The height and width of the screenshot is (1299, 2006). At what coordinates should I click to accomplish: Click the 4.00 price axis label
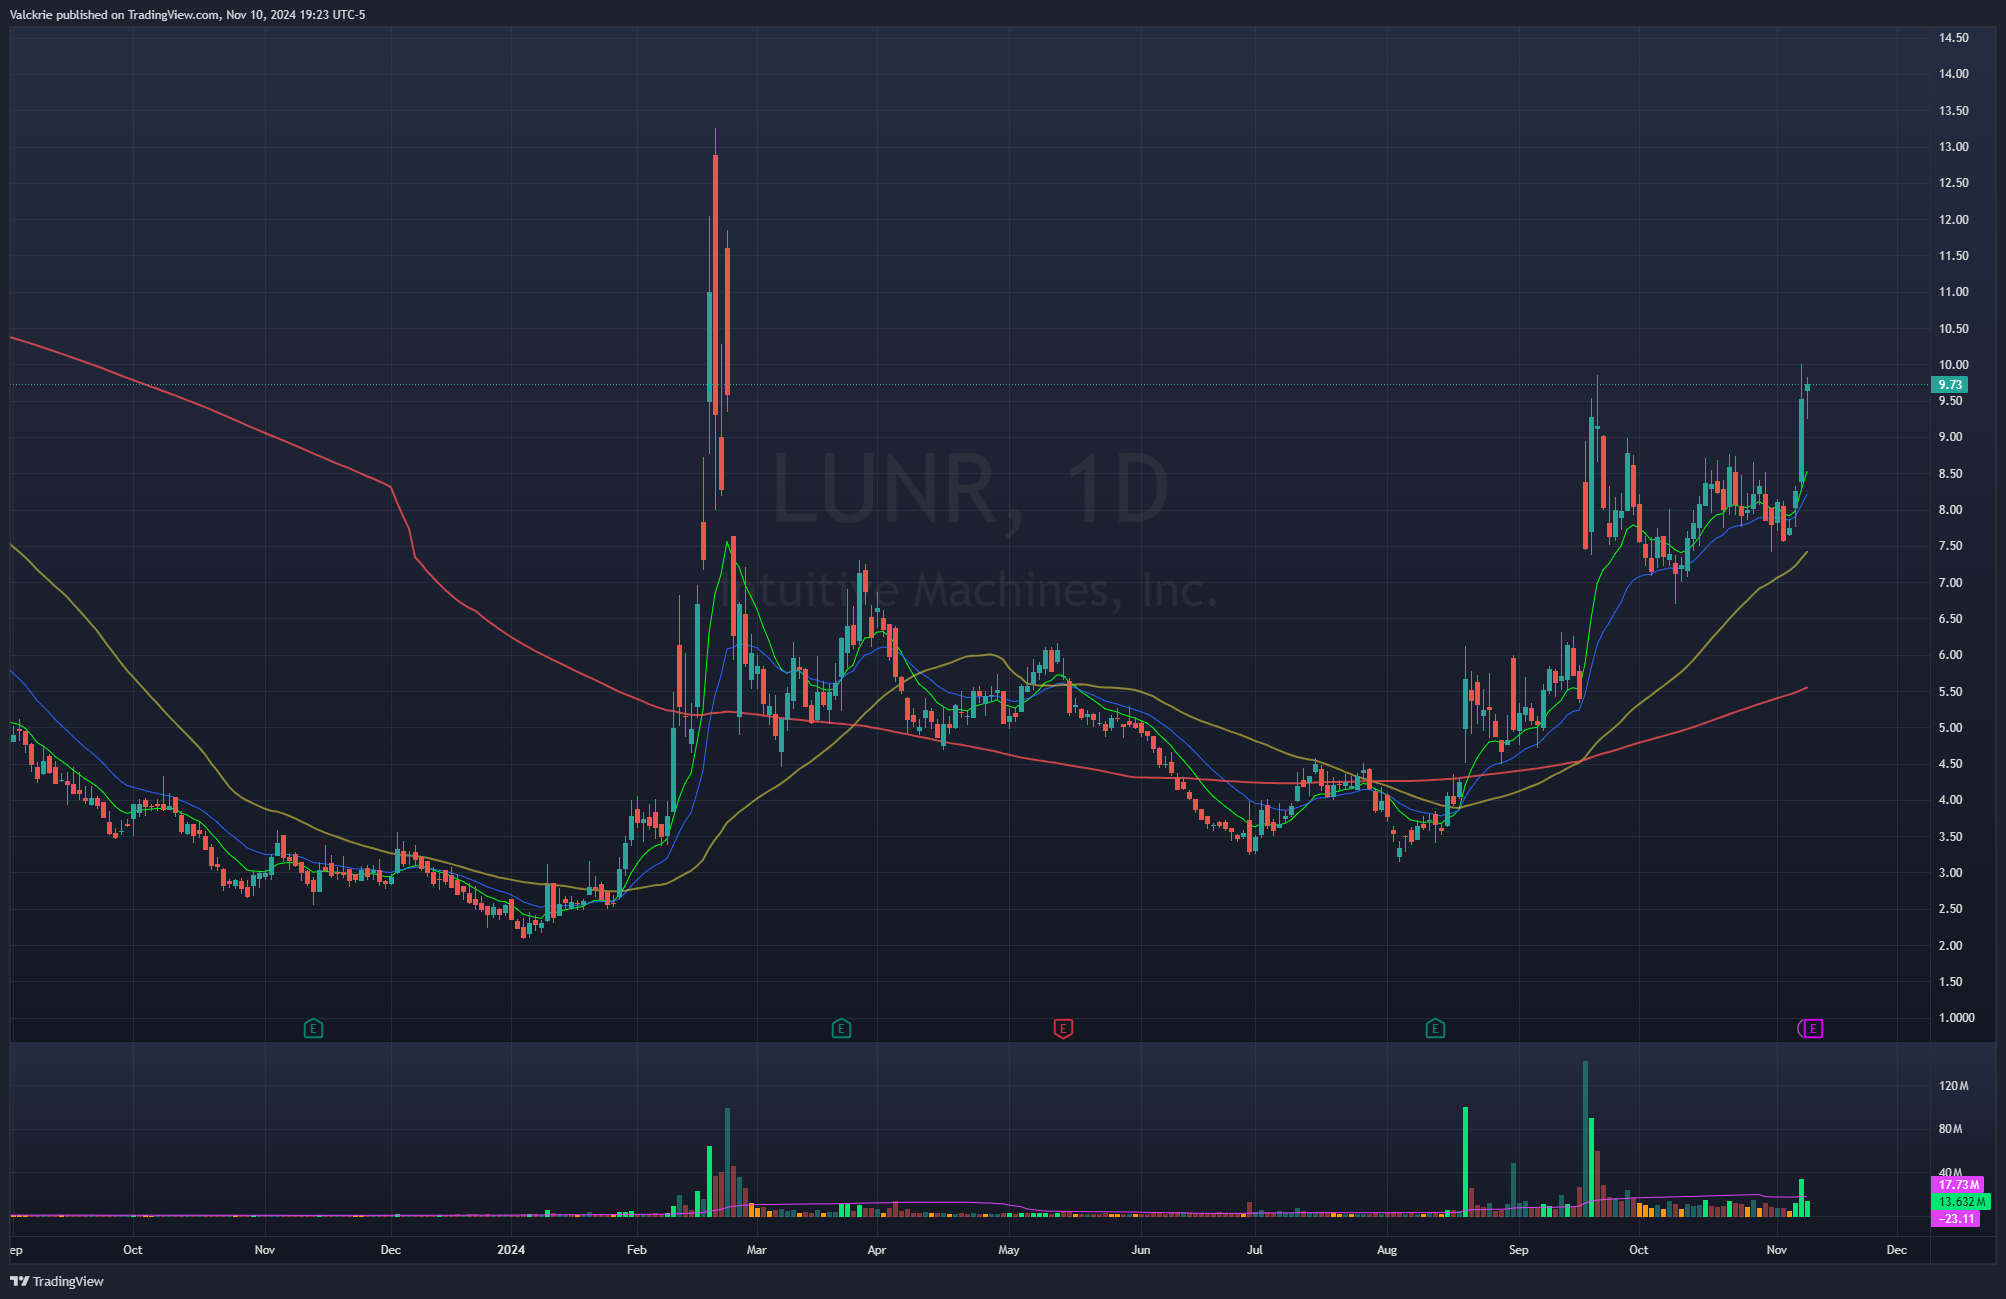[1950, 800]
